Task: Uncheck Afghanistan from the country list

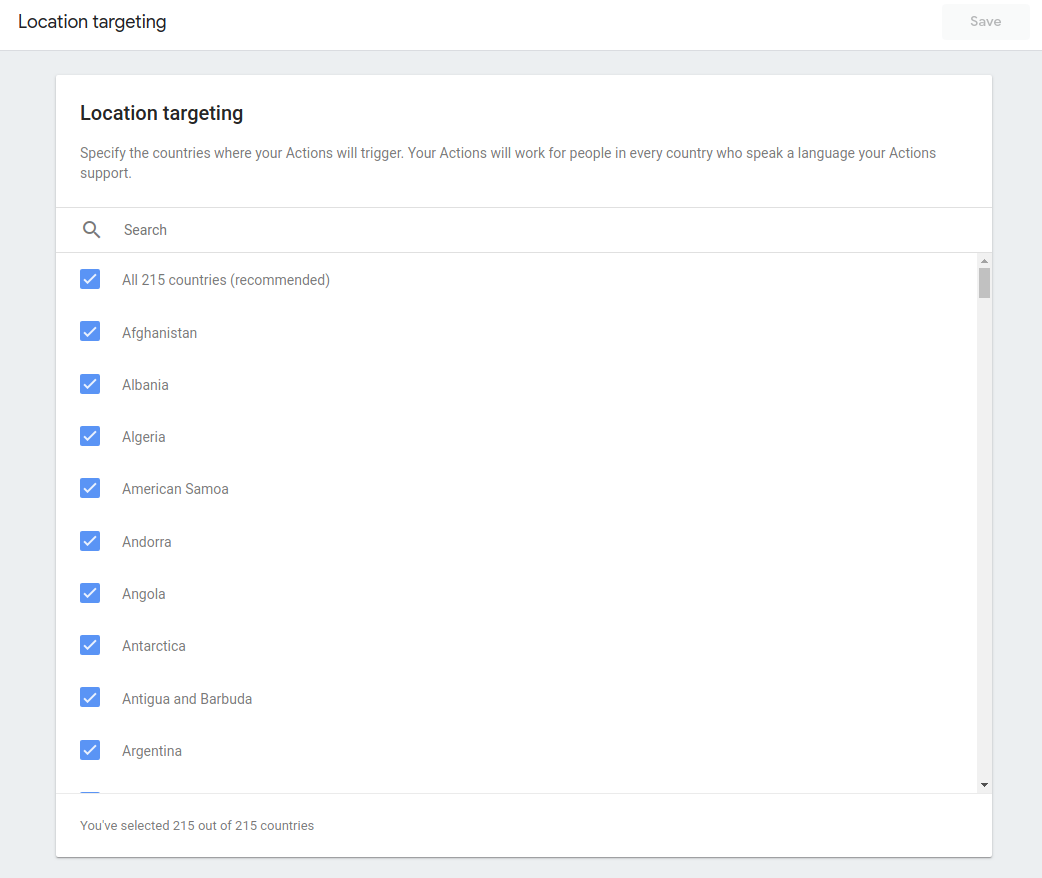Action: pos(90,331)
